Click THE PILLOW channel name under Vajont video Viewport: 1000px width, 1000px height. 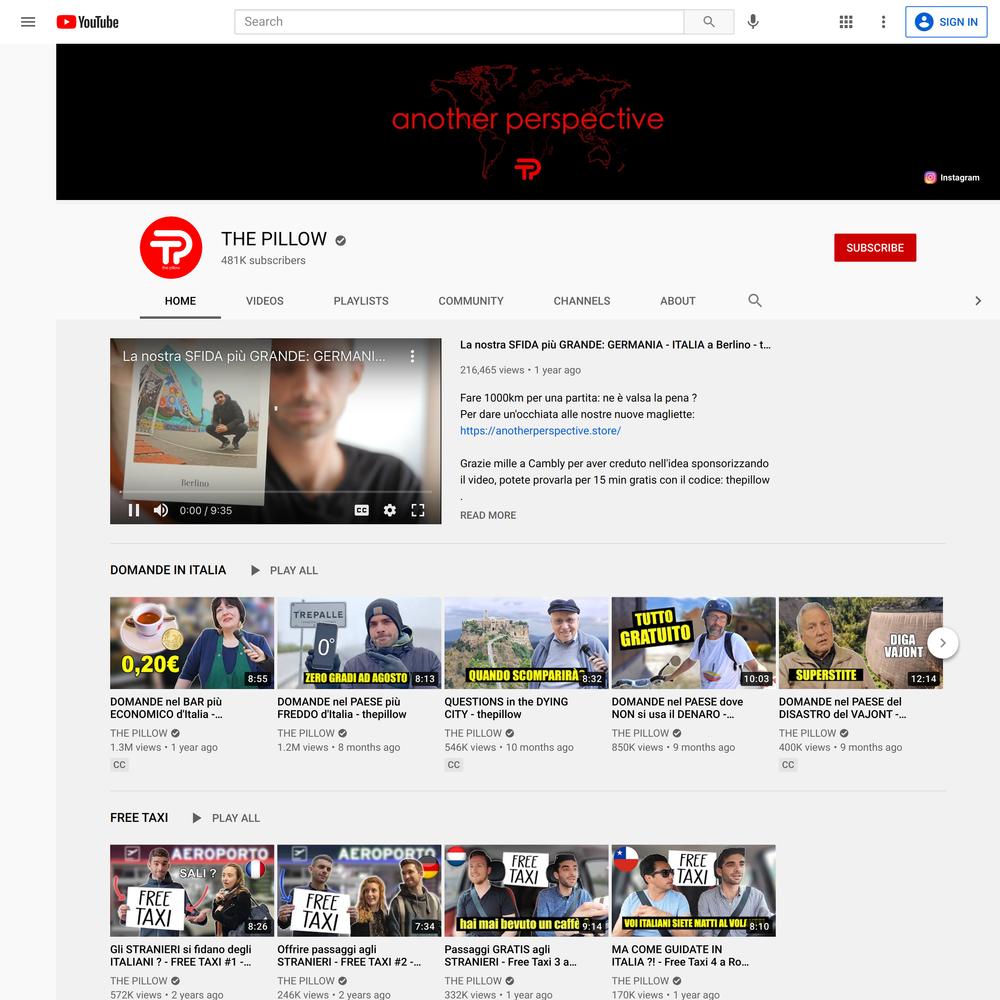pyautogui.click(x=807, y=733)
